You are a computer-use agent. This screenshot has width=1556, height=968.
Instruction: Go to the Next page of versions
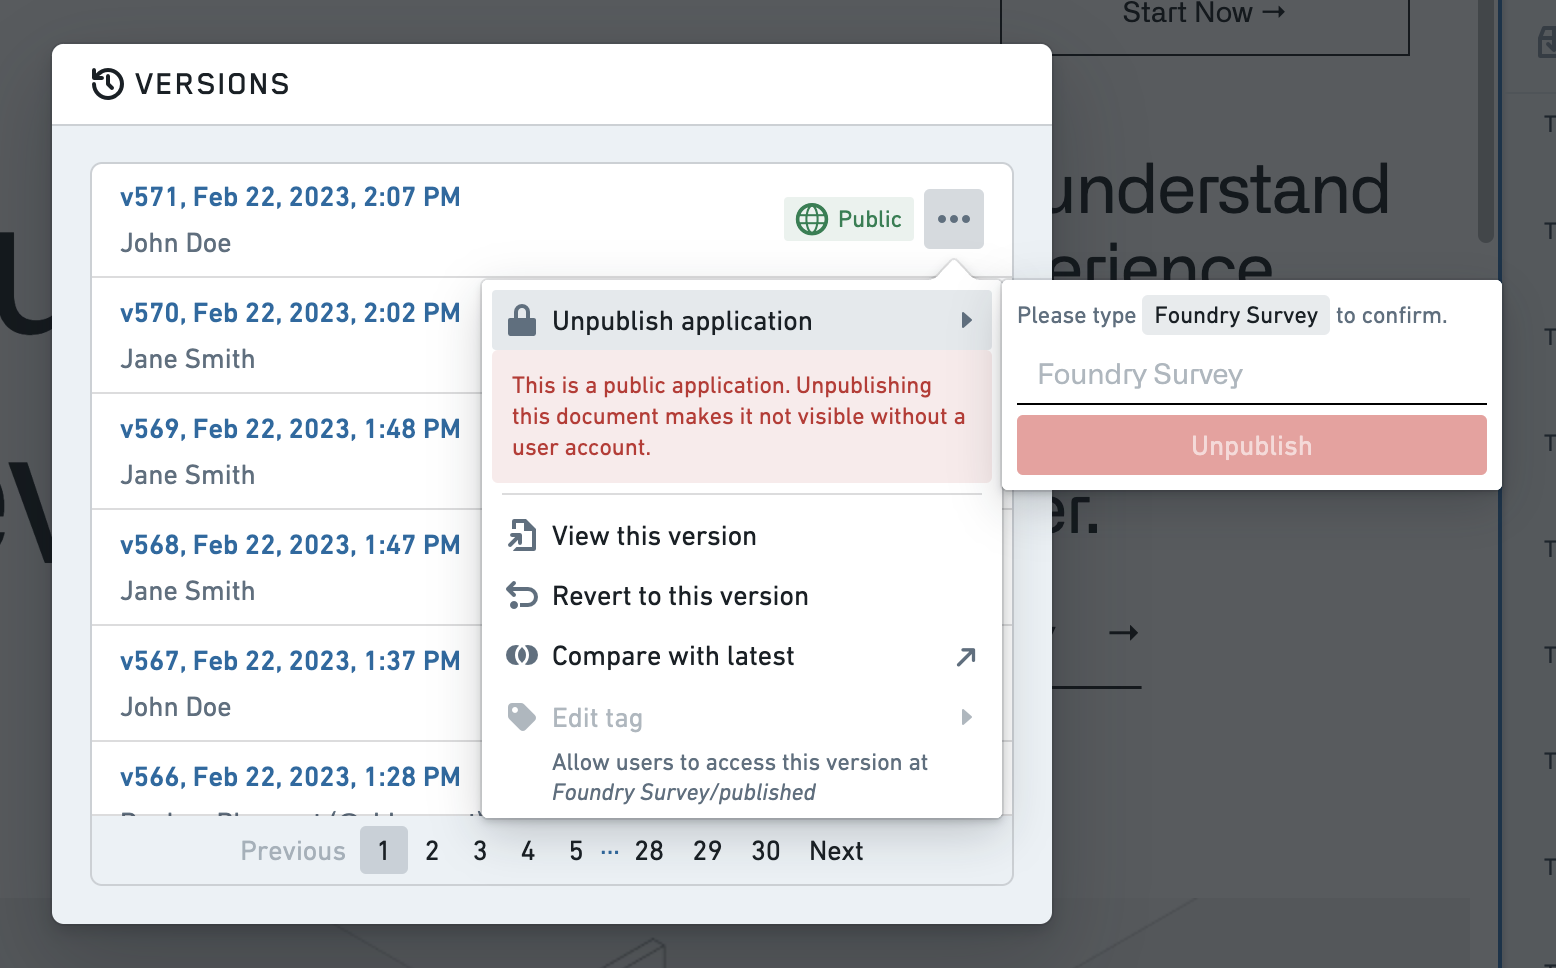(836, 851)
